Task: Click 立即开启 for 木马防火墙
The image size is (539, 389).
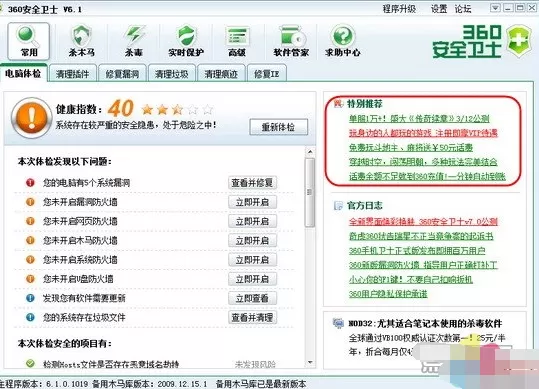Action: click(x=252, y=241)
